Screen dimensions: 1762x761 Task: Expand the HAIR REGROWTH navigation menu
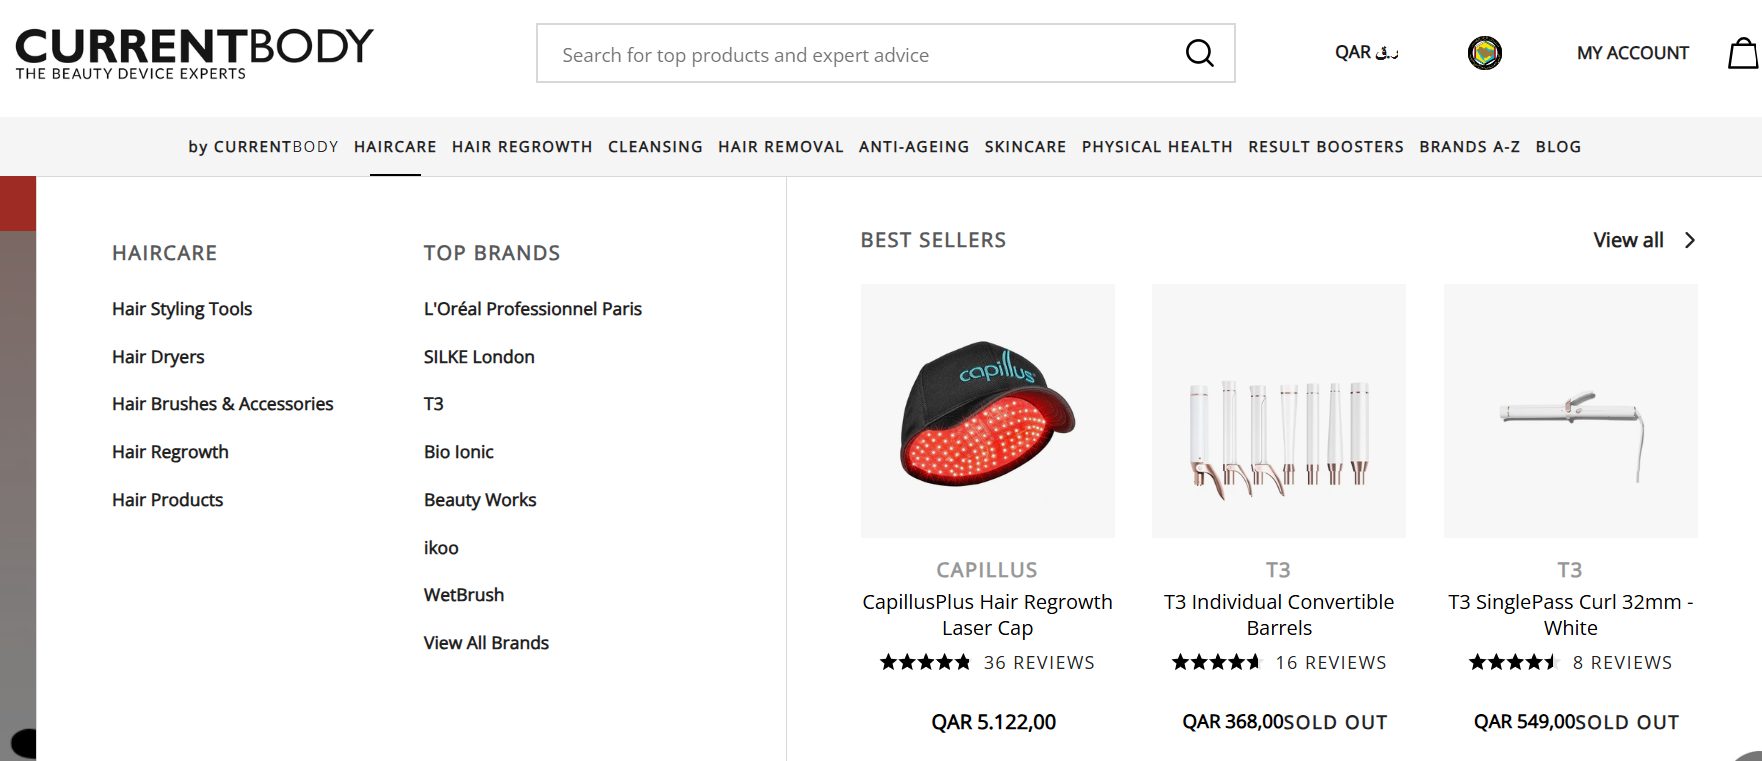(x=522, y=147)
